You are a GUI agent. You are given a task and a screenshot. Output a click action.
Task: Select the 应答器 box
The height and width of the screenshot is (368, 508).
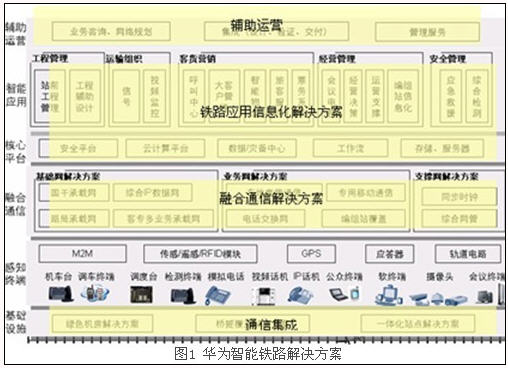click(x=390, y=254)
